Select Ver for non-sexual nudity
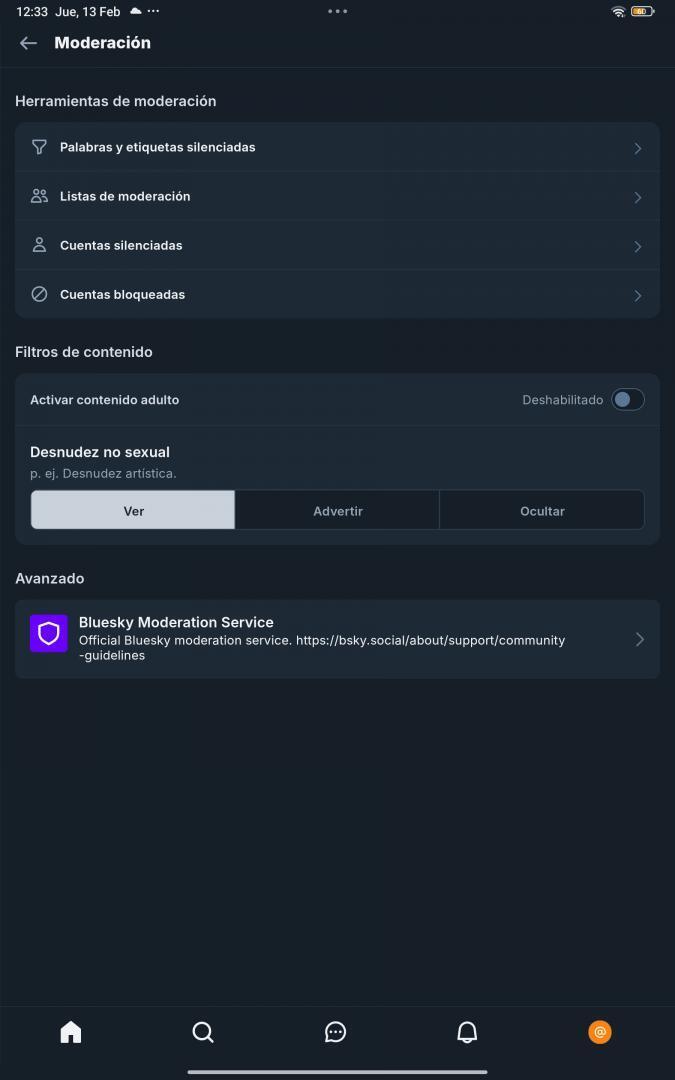 click(133, 510)
